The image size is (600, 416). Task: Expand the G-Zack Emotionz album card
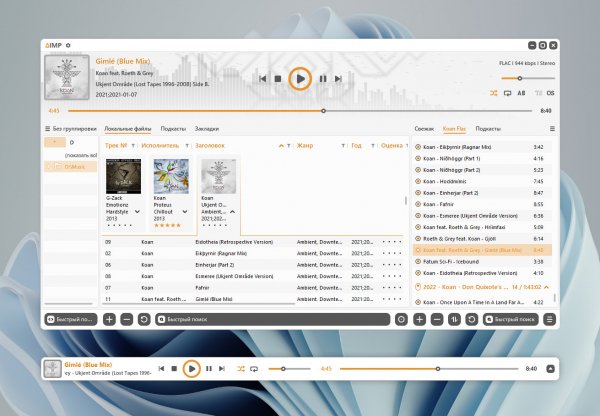[x=137, y=212]
